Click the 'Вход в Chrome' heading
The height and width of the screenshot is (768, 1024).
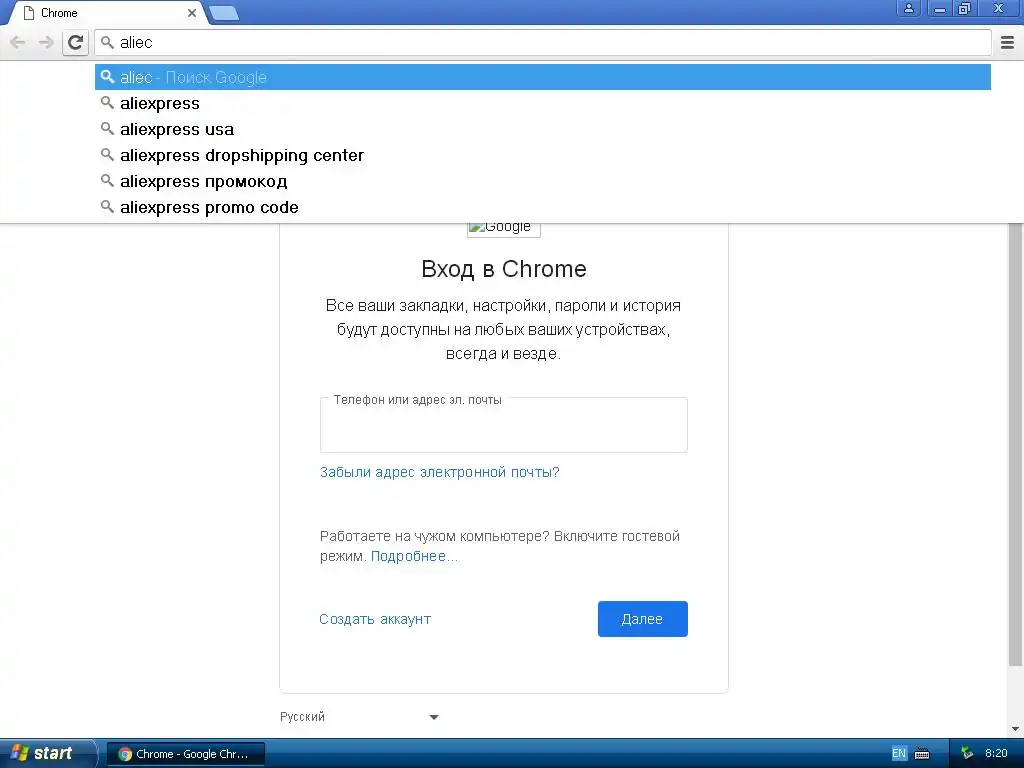click(x=504, y=269)
